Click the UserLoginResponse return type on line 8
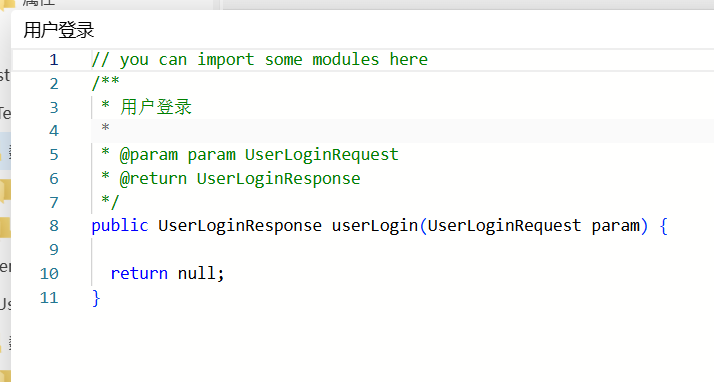The image size is (714, 382). (240, 226)
